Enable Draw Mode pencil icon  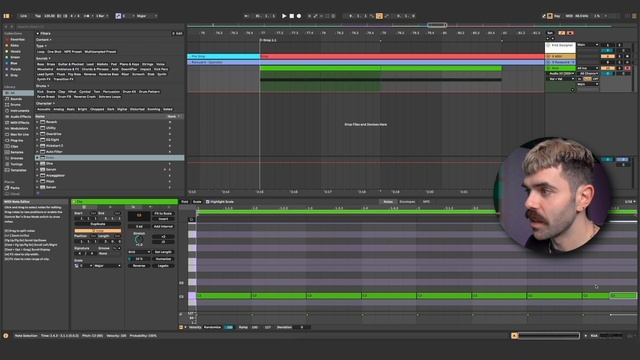[544, 16]
